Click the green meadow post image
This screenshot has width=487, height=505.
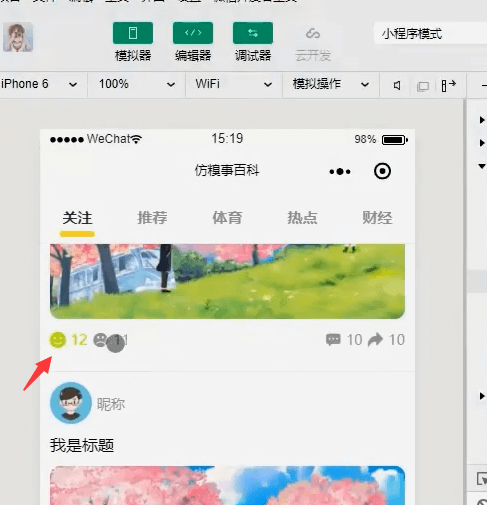(227, 281)
